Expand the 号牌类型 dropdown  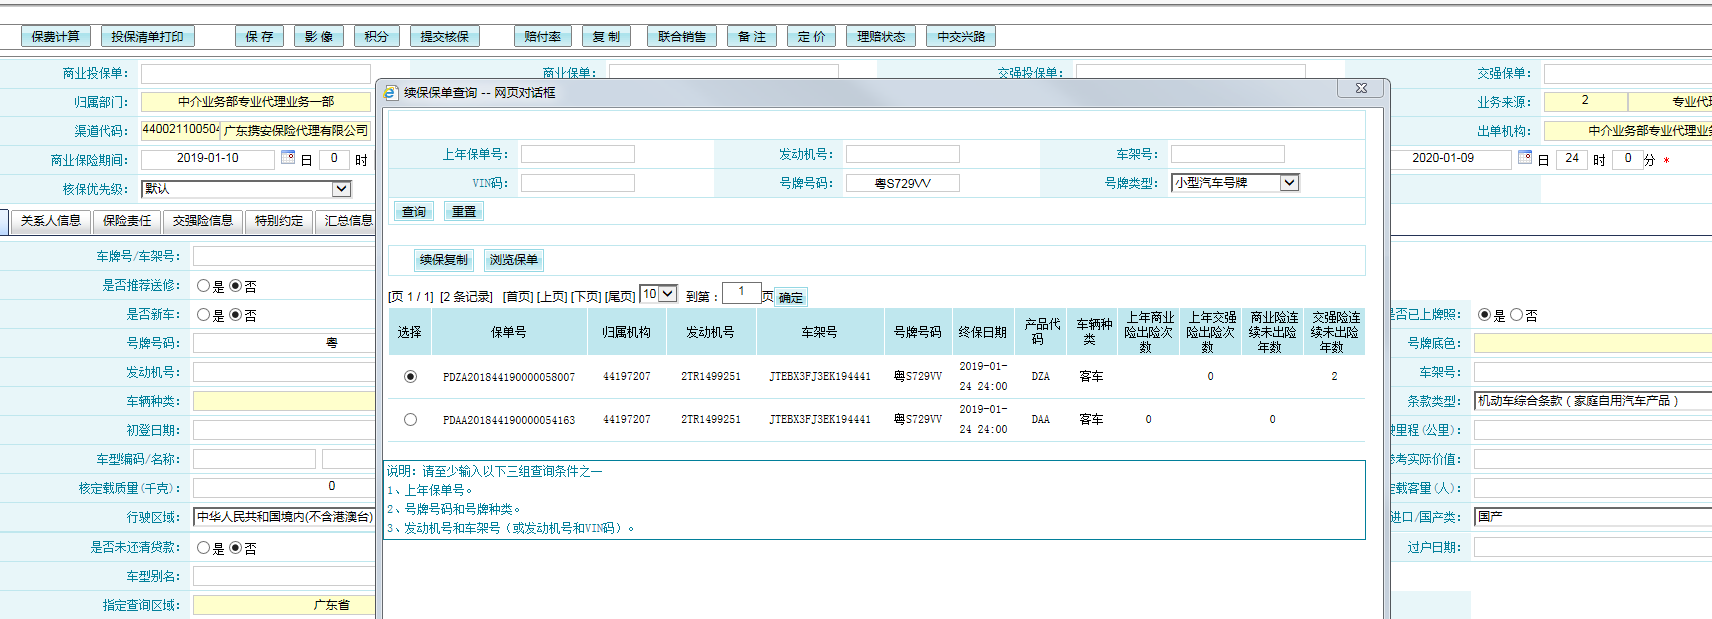(1289, 183)
